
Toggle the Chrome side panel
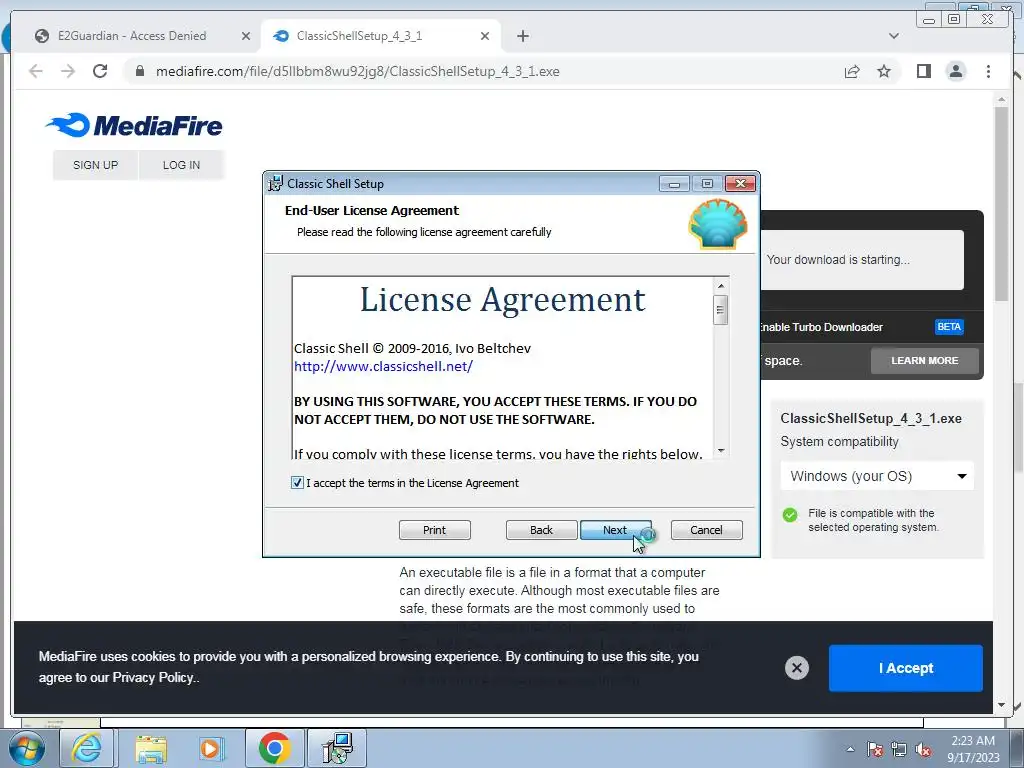[923, 71]
